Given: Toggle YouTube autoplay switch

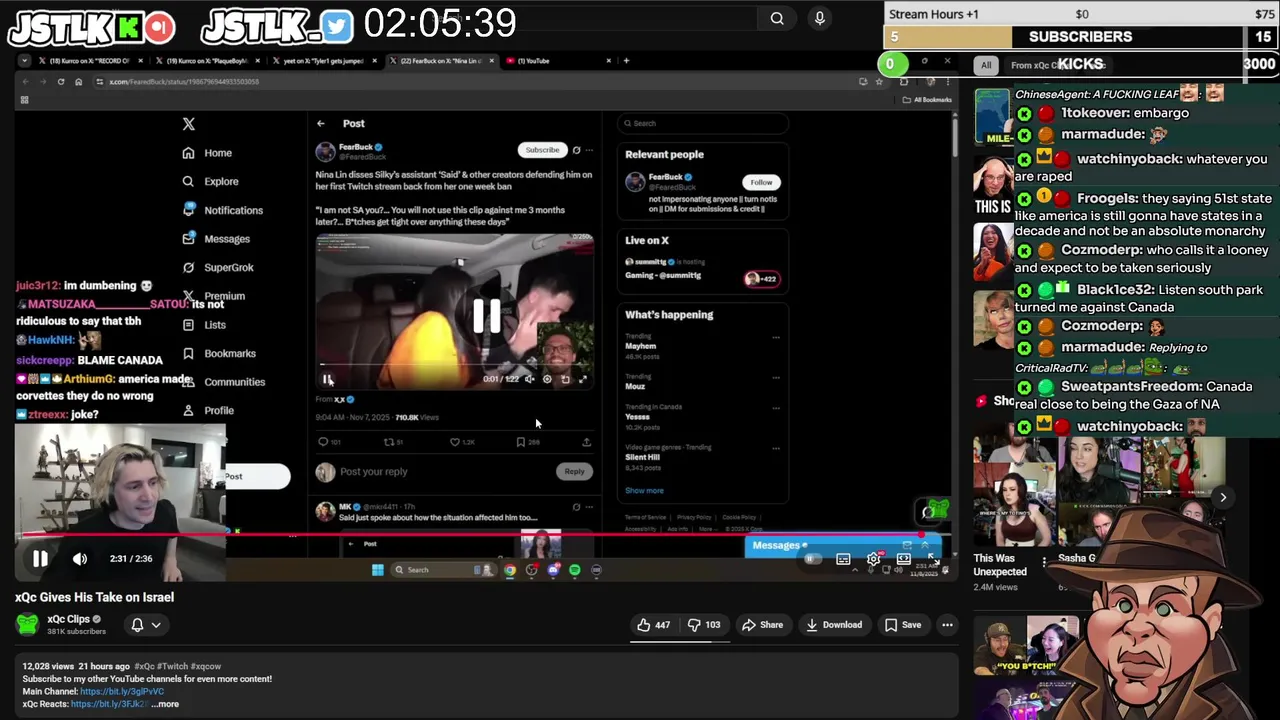Looking at the screenshot, I should 813,559.
